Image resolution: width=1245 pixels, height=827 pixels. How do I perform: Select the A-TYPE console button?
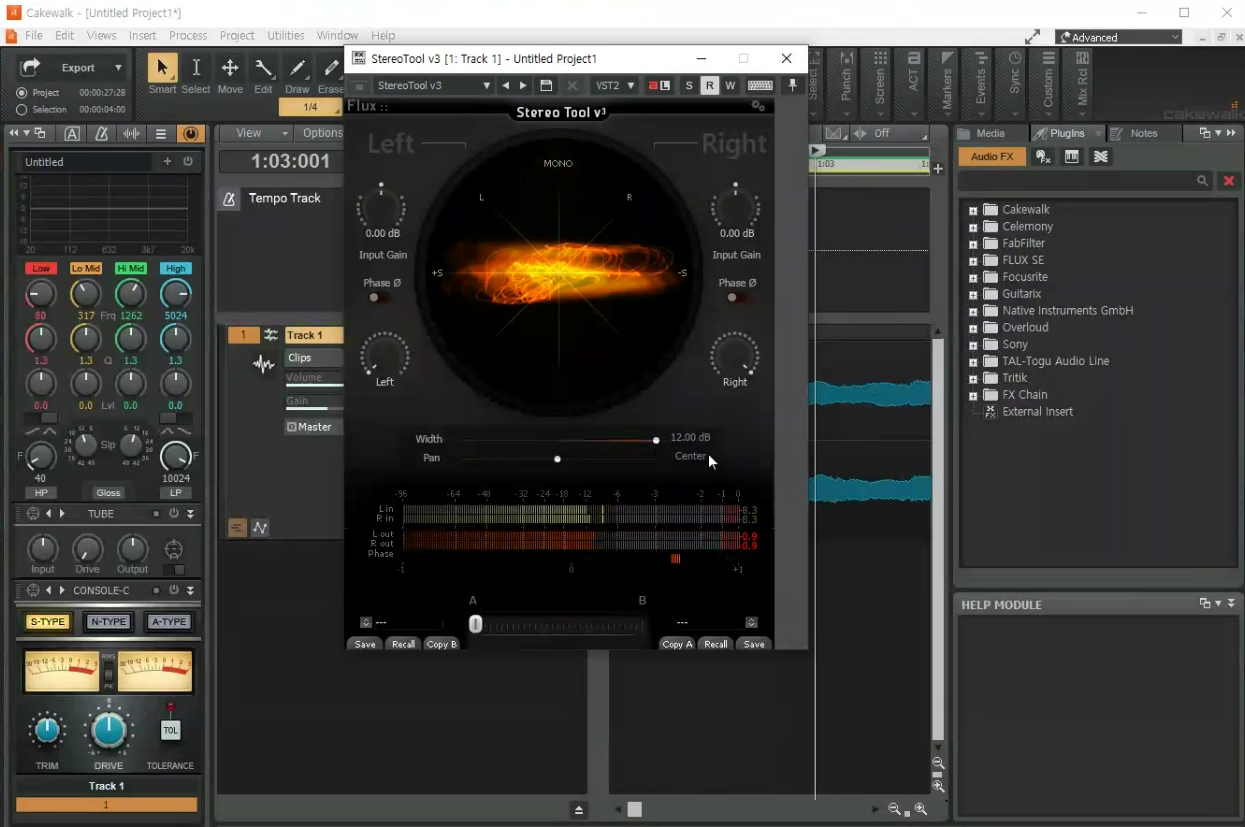coord(169,622)
